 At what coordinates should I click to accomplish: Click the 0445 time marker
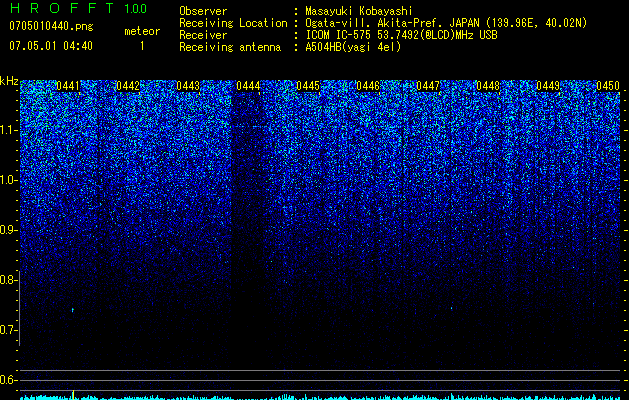308,86
